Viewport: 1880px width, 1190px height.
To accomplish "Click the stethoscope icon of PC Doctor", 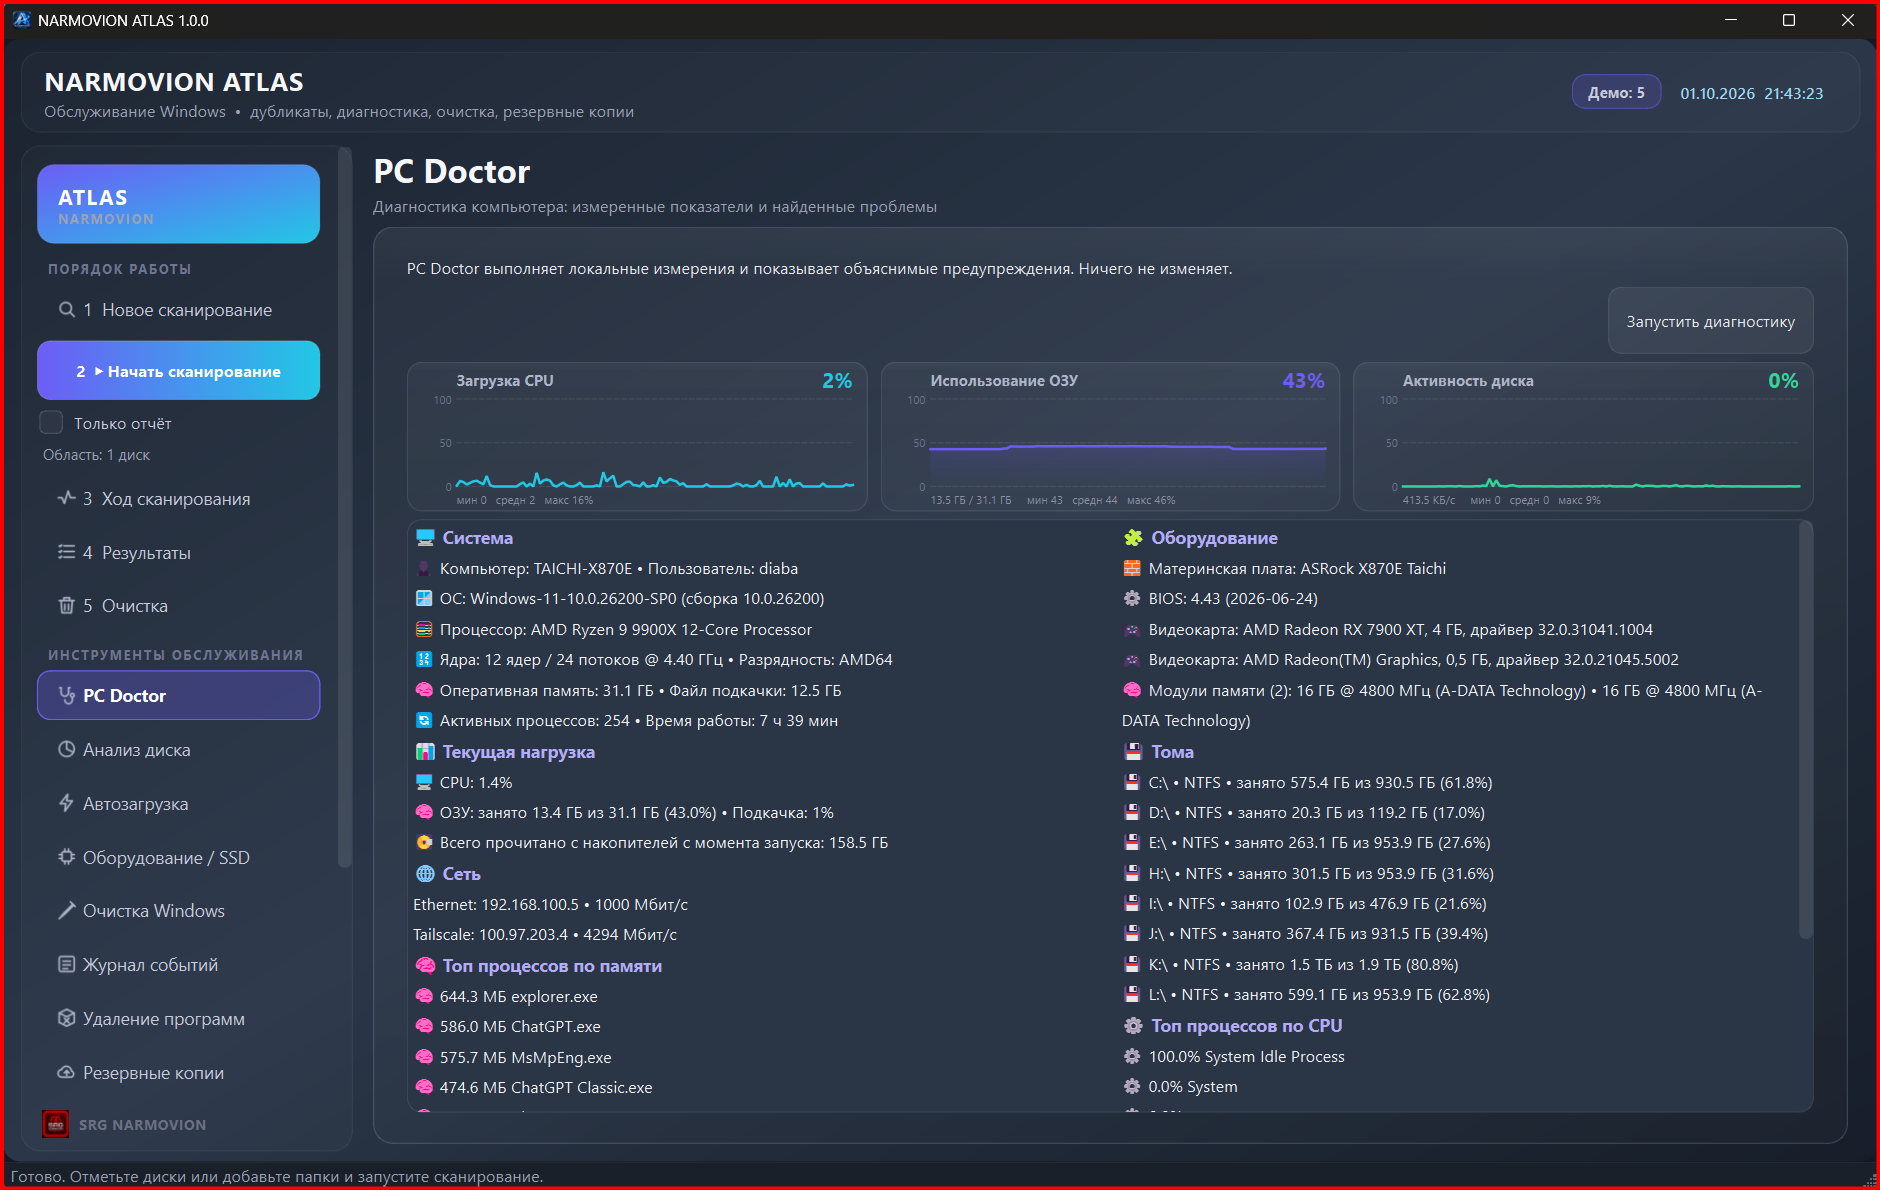I will point(67,695).
